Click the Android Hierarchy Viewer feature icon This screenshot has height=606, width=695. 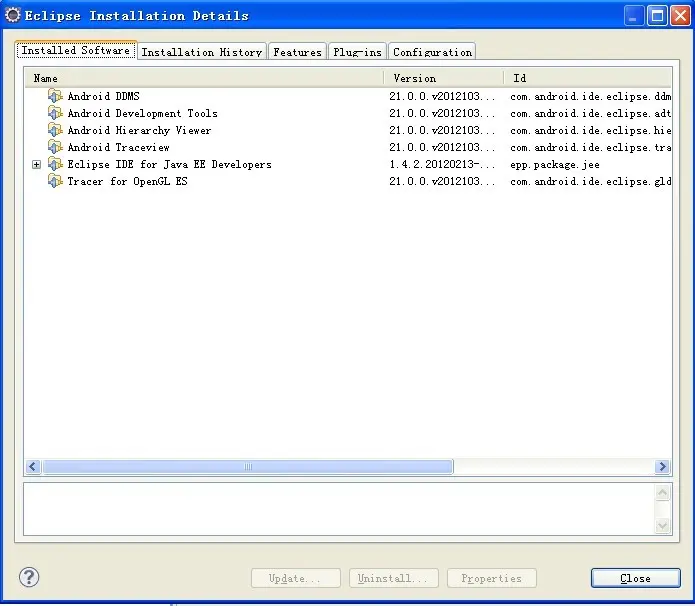[x=55, y=130]
